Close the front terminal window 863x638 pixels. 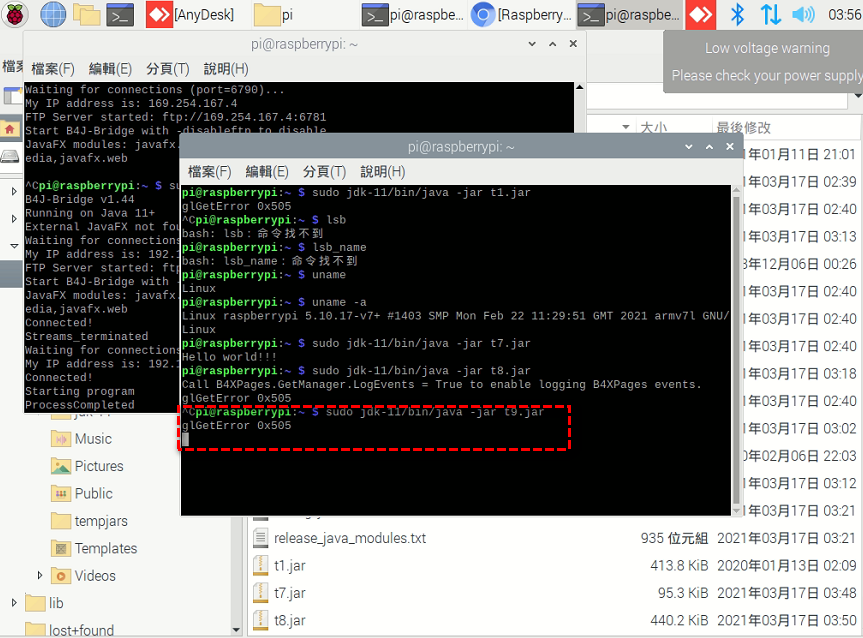click(730, 146)
